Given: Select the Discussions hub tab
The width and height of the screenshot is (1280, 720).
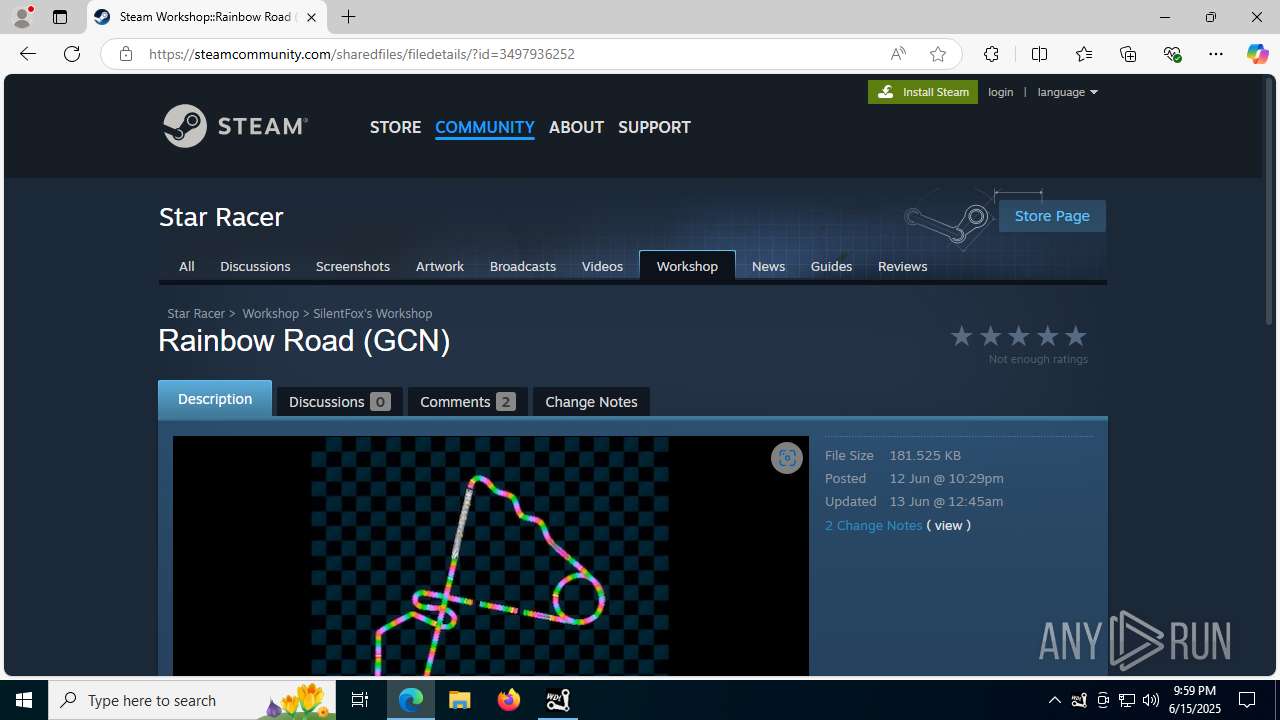Looking at the screenshot, I should tap(255, 266).
